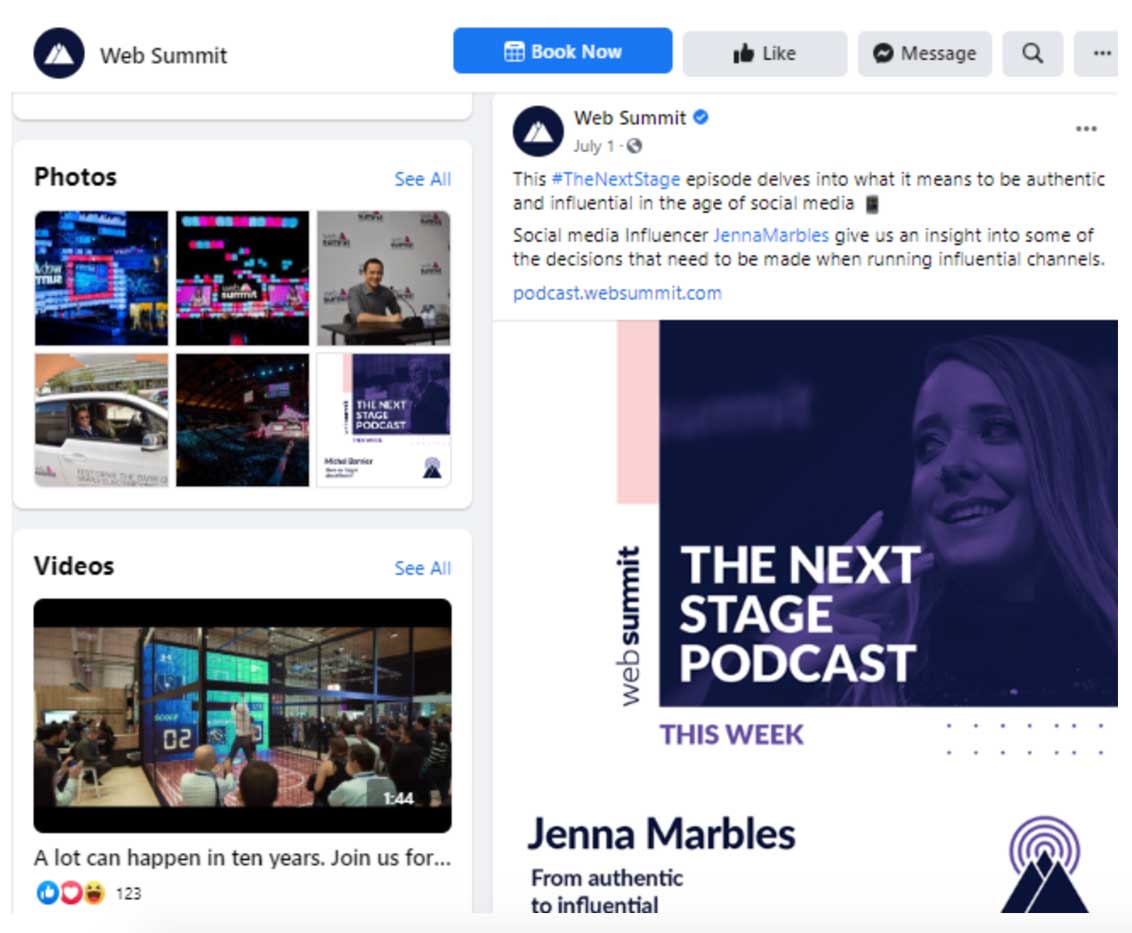
Task: Open page search with magnifier icon
Action: (x=1032, y=53)
